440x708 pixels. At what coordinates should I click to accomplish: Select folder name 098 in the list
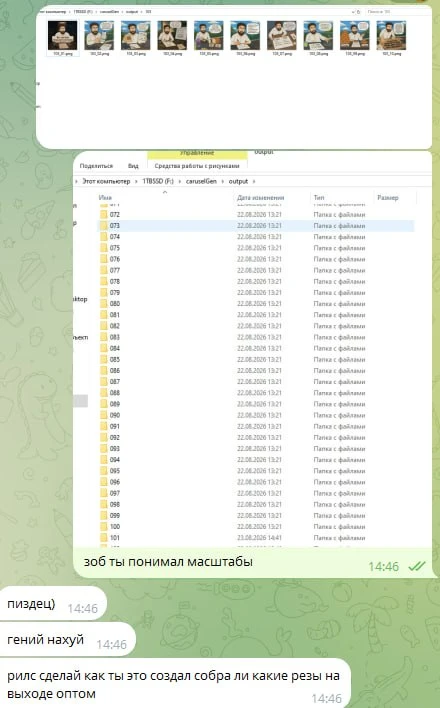(115, 504)
